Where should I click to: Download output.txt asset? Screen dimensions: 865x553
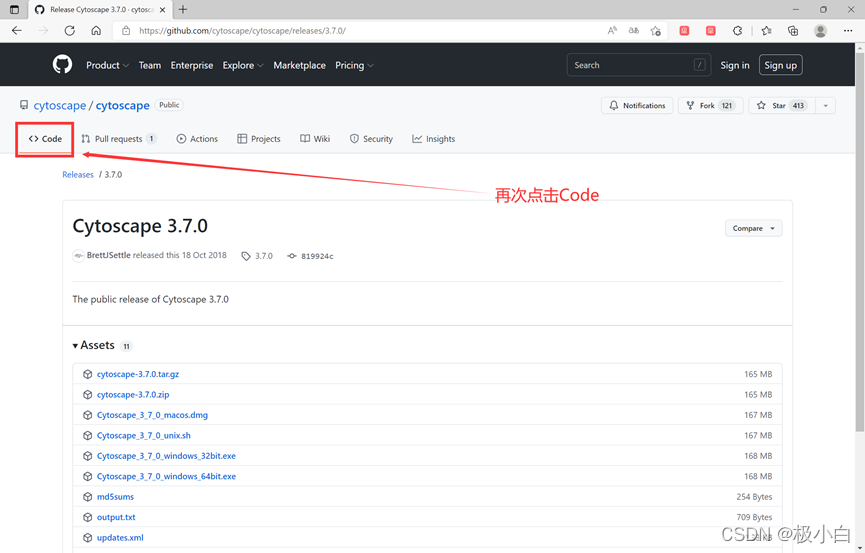coord(116,517)
